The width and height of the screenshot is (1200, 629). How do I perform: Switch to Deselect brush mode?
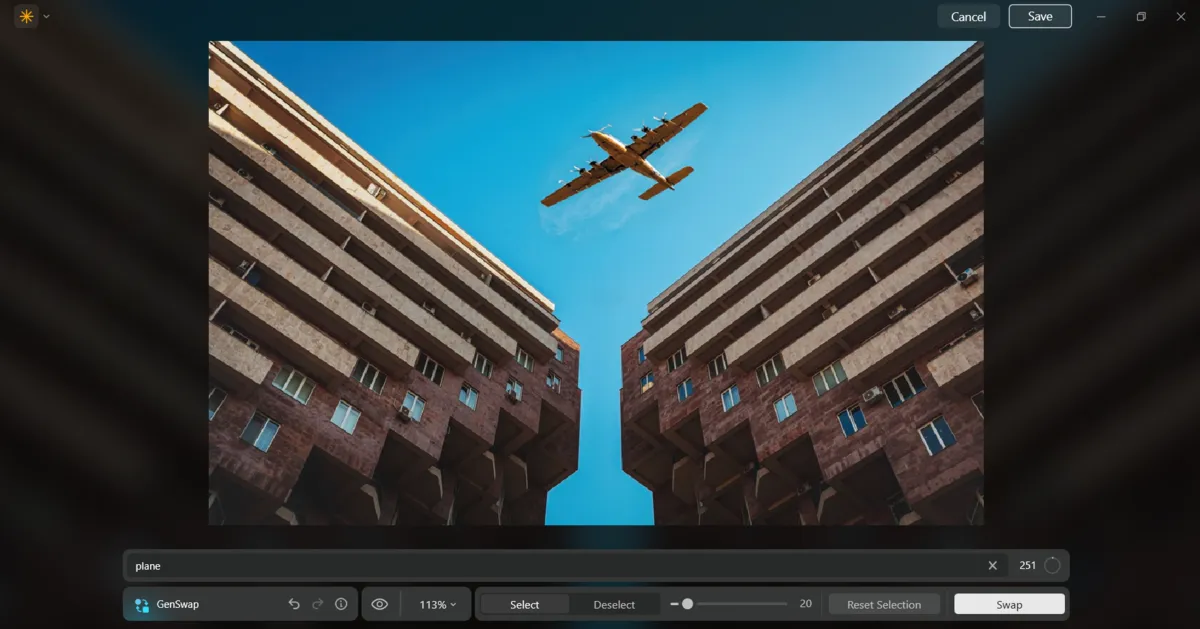pos(613,604)
